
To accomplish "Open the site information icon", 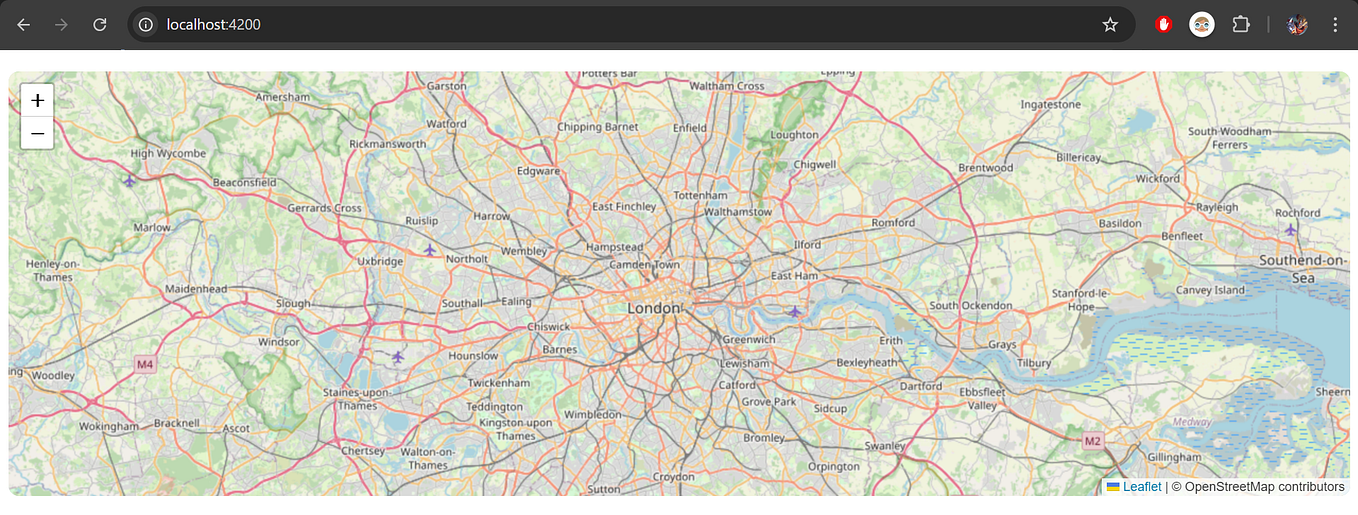I will pyautogui.click(x=146, y=24).
